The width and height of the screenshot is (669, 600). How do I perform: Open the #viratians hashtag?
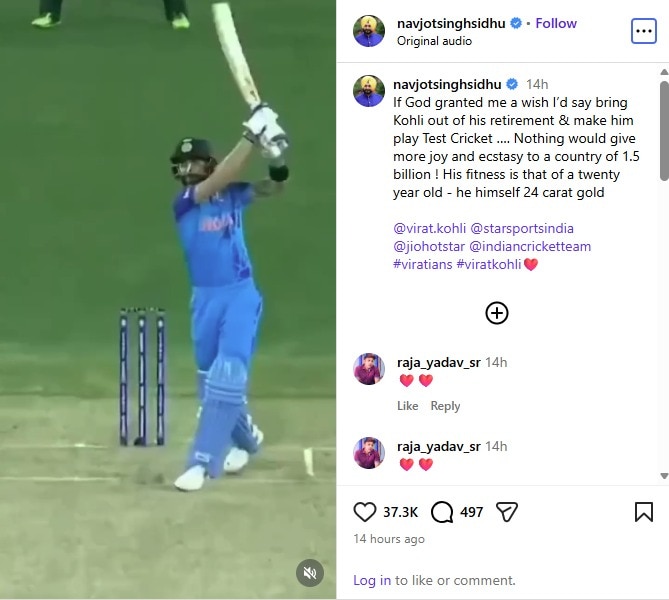[x=422, y=264]
